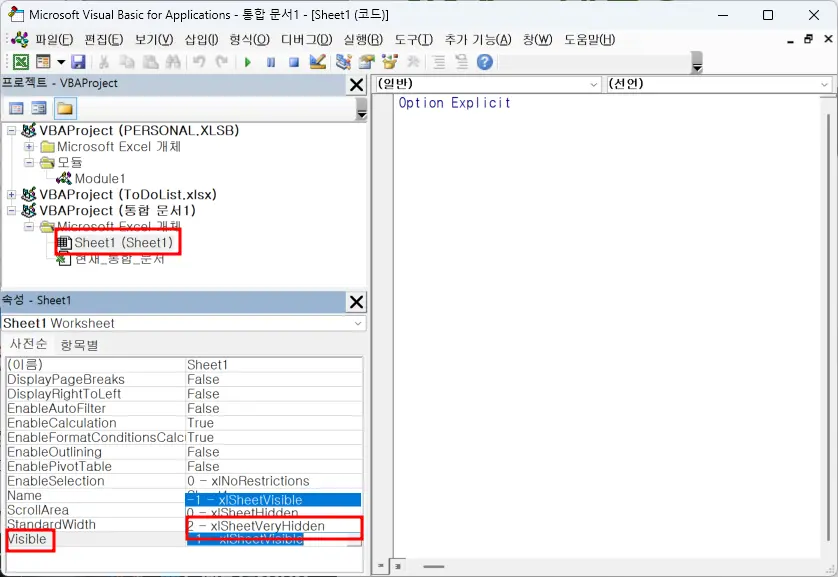
Task: Open Help with the blue question mark icon
Action: pyautogui.click(x=485, y=62)
